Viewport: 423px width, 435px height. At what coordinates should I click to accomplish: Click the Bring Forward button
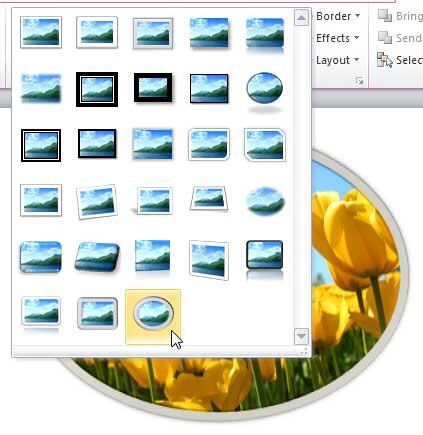[x=399, y=16]
